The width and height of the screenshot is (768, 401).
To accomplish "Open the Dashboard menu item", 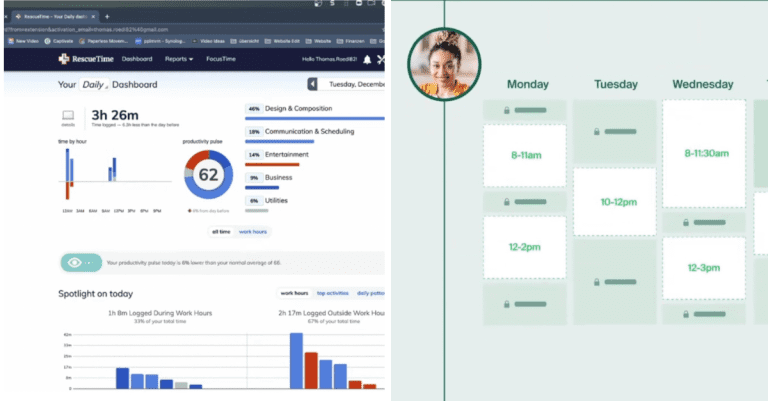I will click(137, 59).
